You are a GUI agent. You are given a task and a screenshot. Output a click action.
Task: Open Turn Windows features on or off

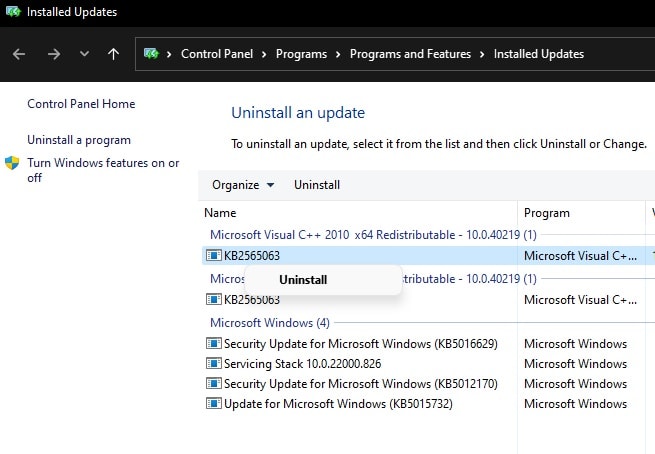tap(103, 170)
